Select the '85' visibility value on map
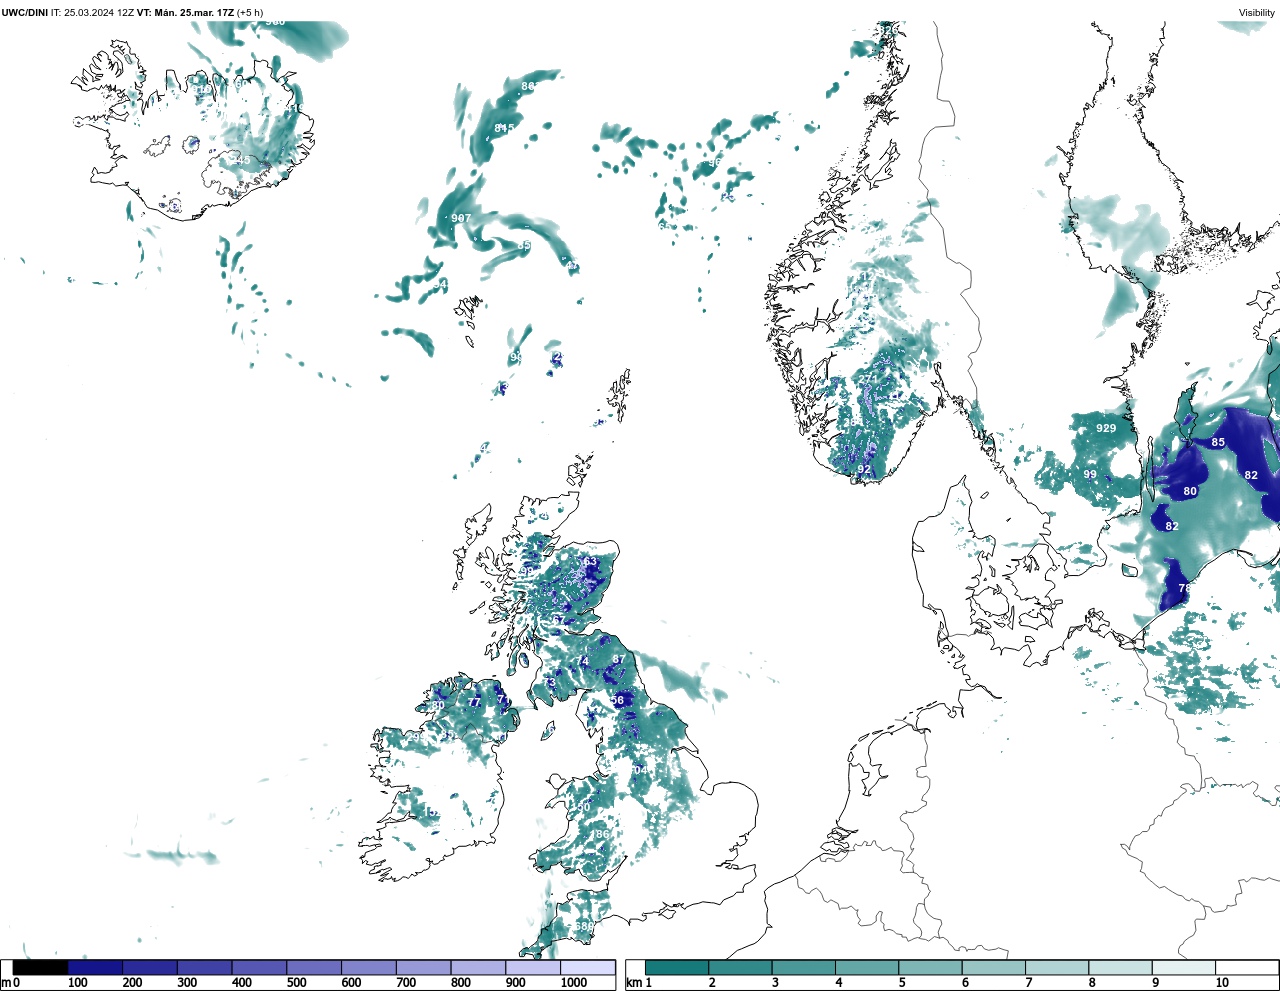 click(x=1218, y=442)
